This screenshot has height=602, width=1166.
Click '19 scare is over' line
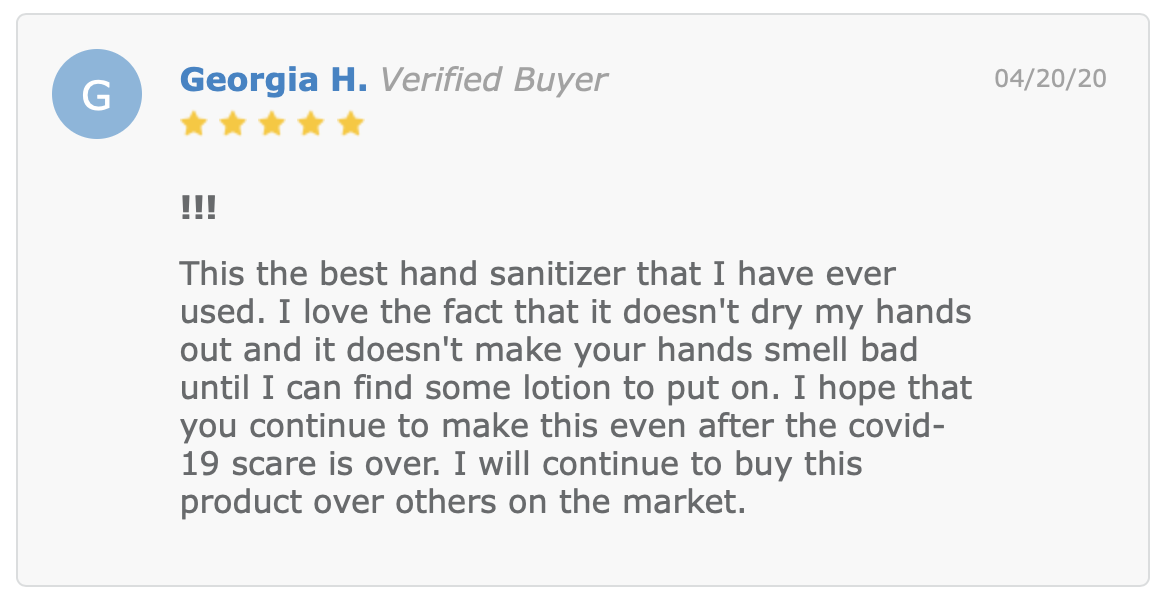pyautogui.click(x=521, y=464)
